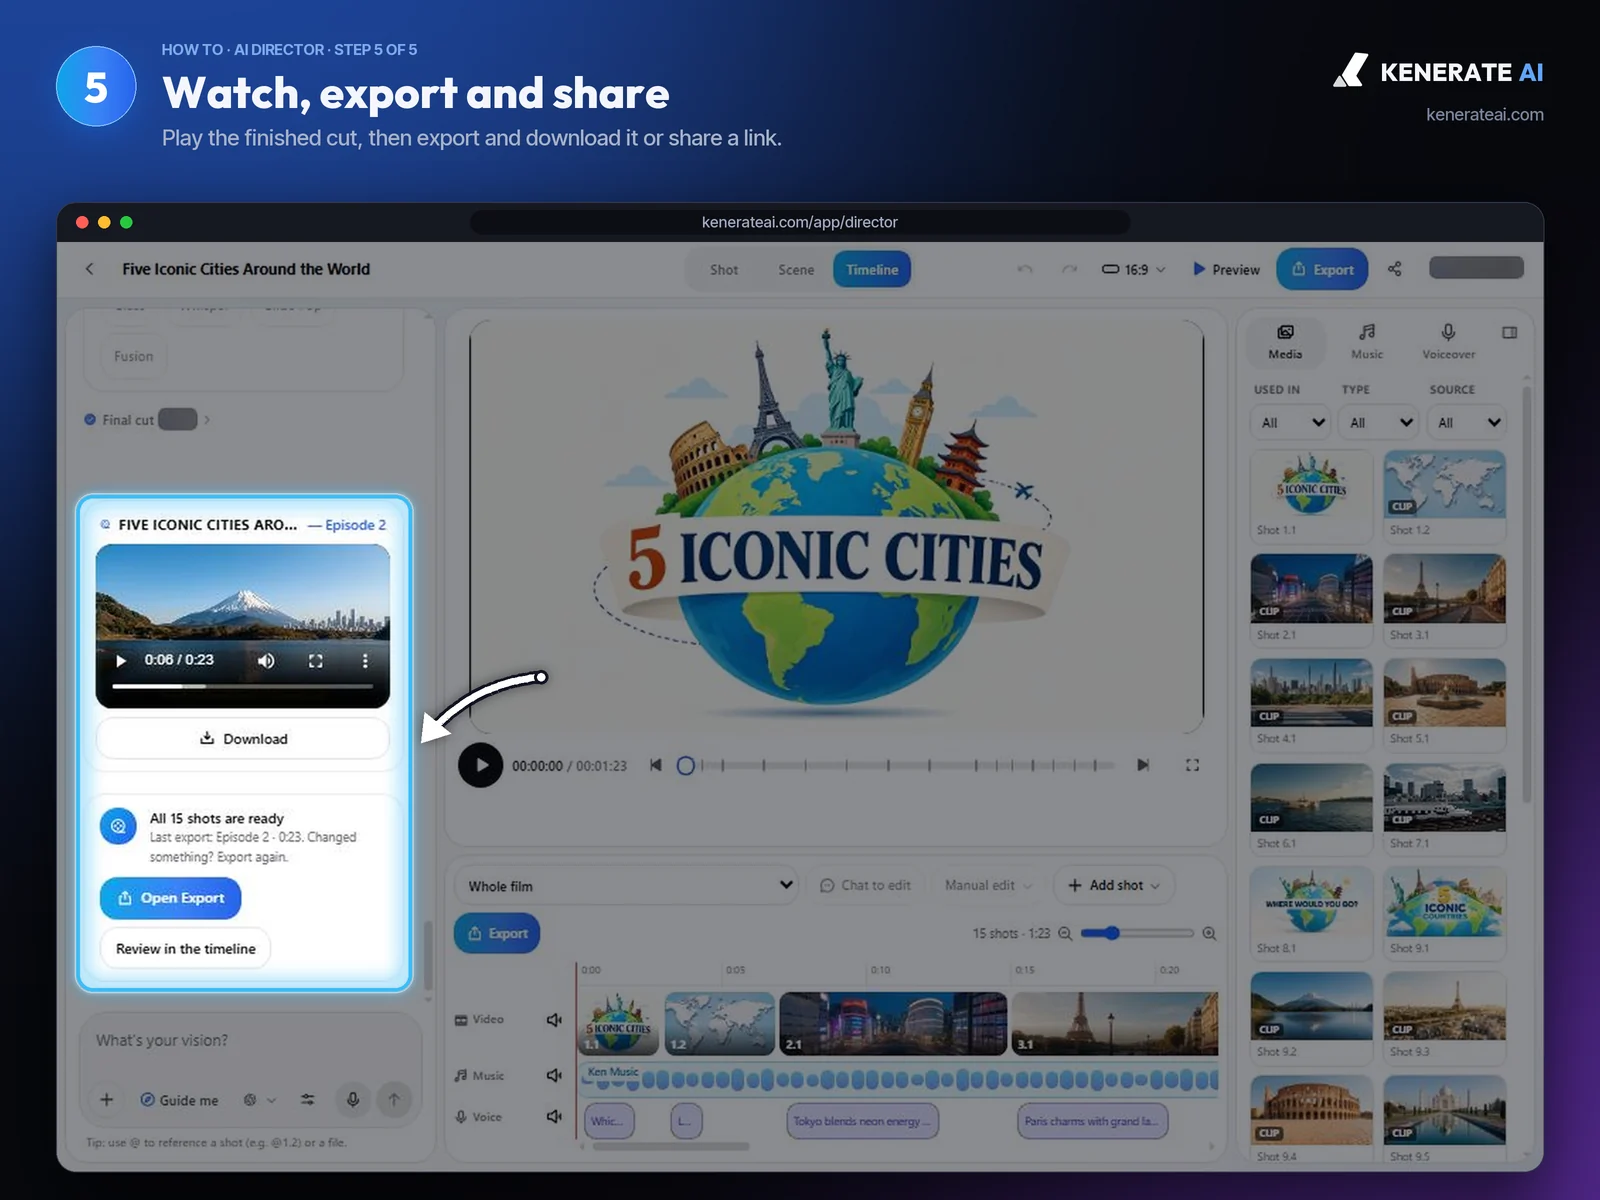Image resolution: width=1600 pixels, height=1200 pixels.
Task: Mute the Video track
Action: coord(553,1020)
